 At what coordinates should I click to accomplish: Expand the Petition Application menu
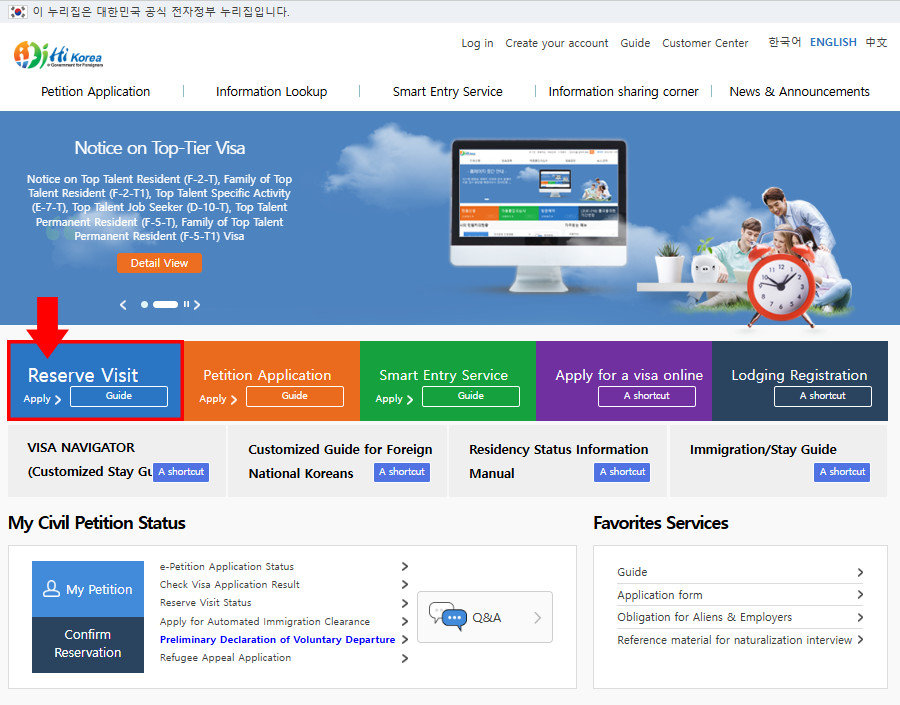tap(95, 91)
